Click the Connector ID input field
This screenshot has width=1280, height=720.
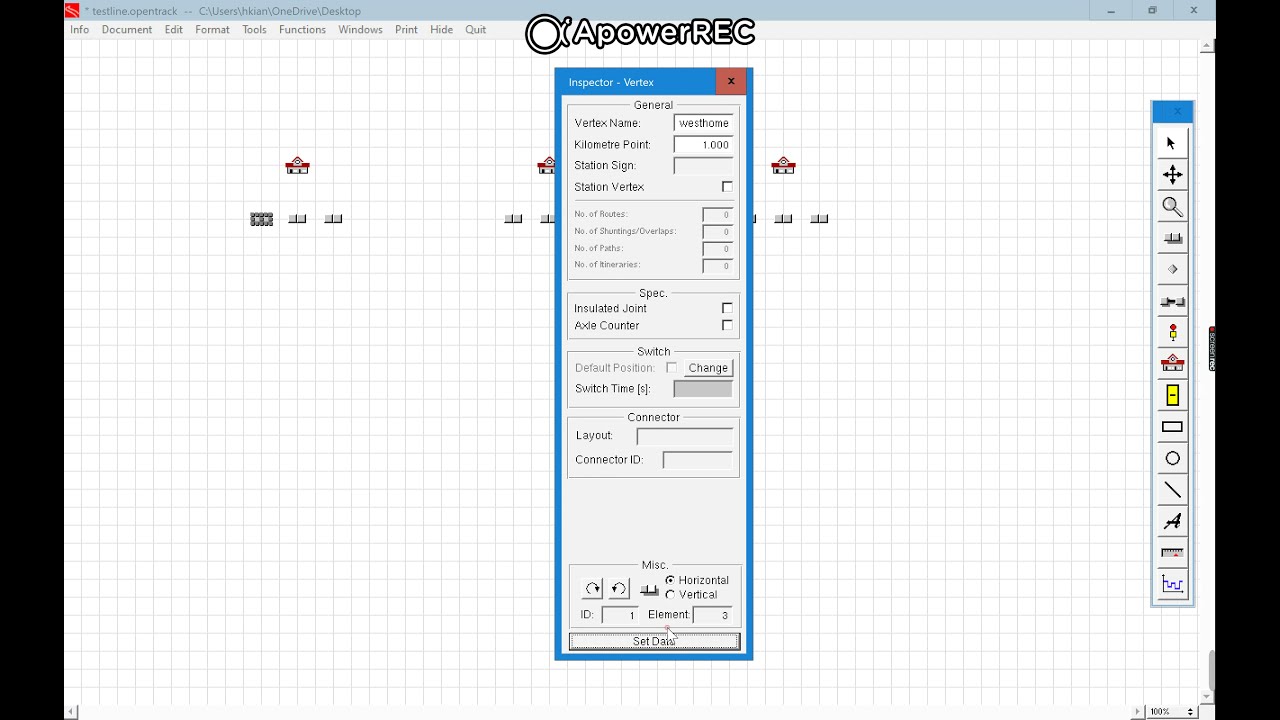(697, 460)
